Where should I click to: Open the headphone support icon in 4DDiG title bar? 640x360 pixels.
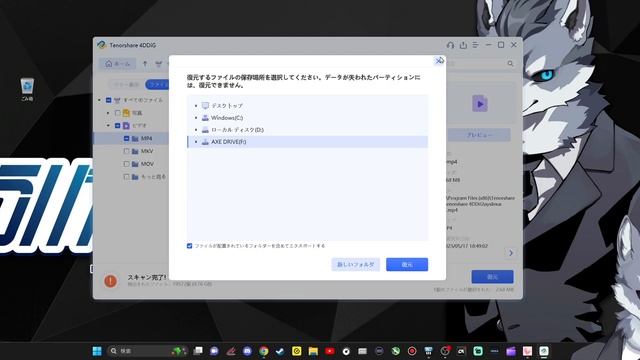(x=450, y=45)
